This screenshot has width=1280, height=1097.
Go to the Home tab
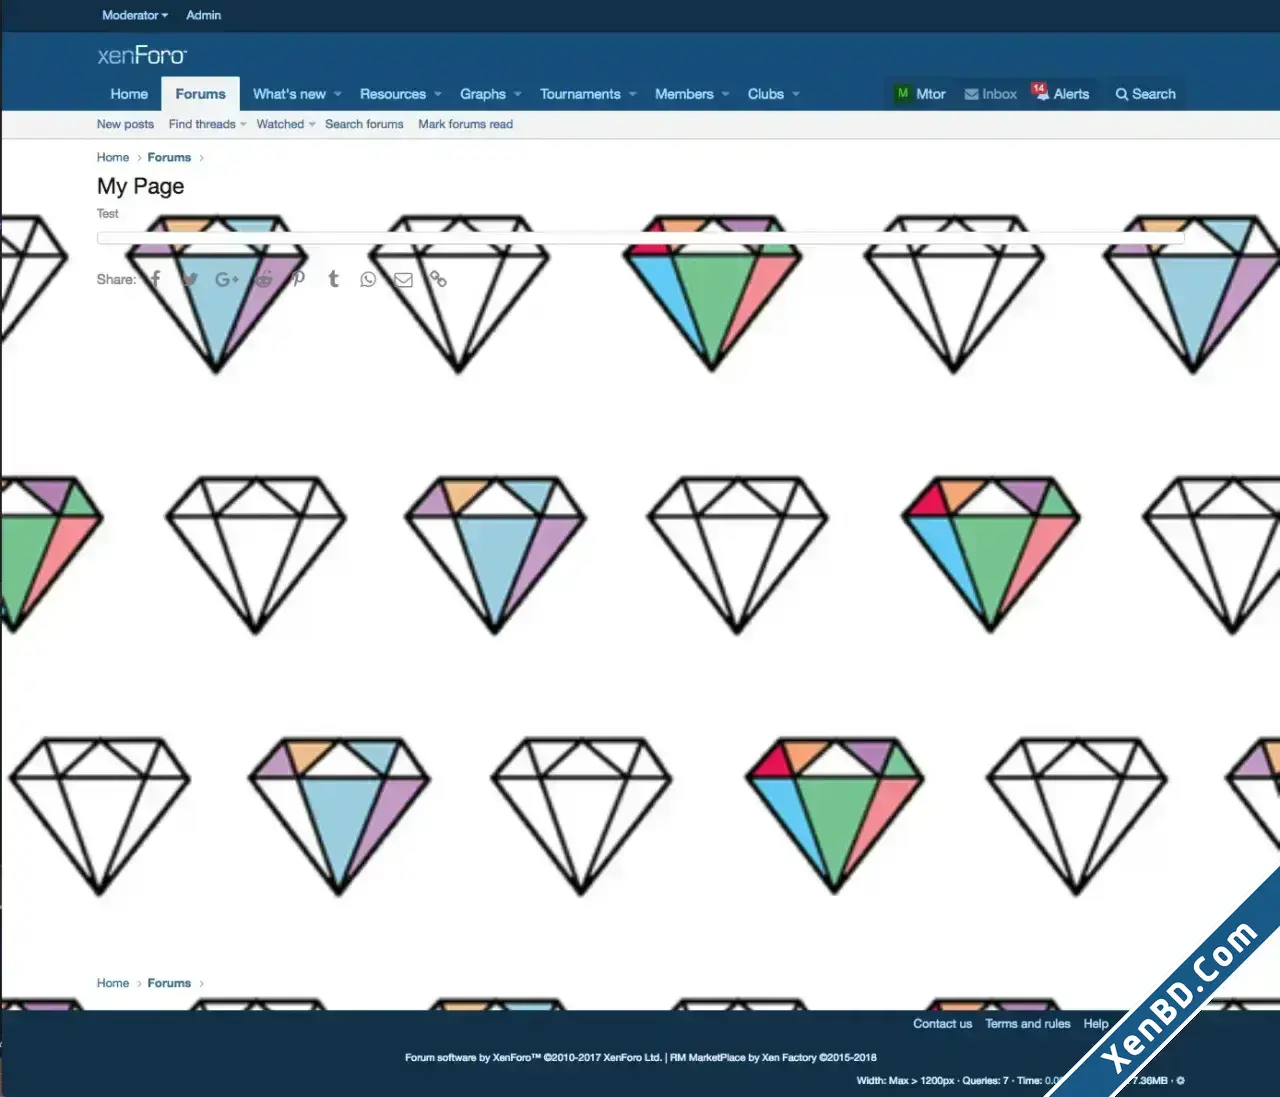pos(129,94)
